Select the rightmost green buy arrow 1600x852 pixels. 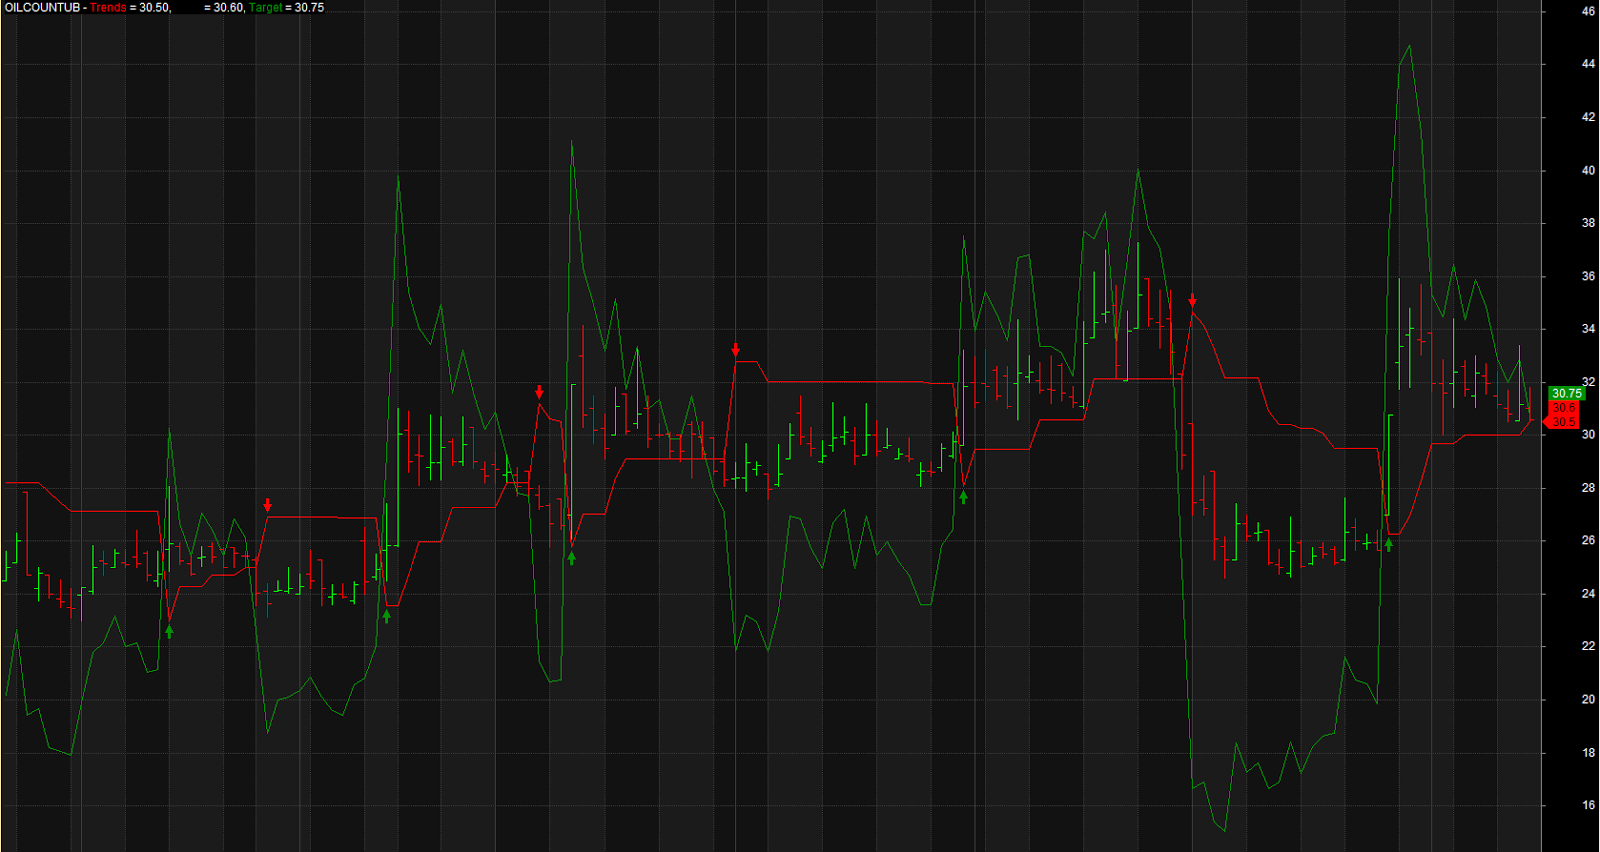pyautogui.click(x=1388, y=545)
